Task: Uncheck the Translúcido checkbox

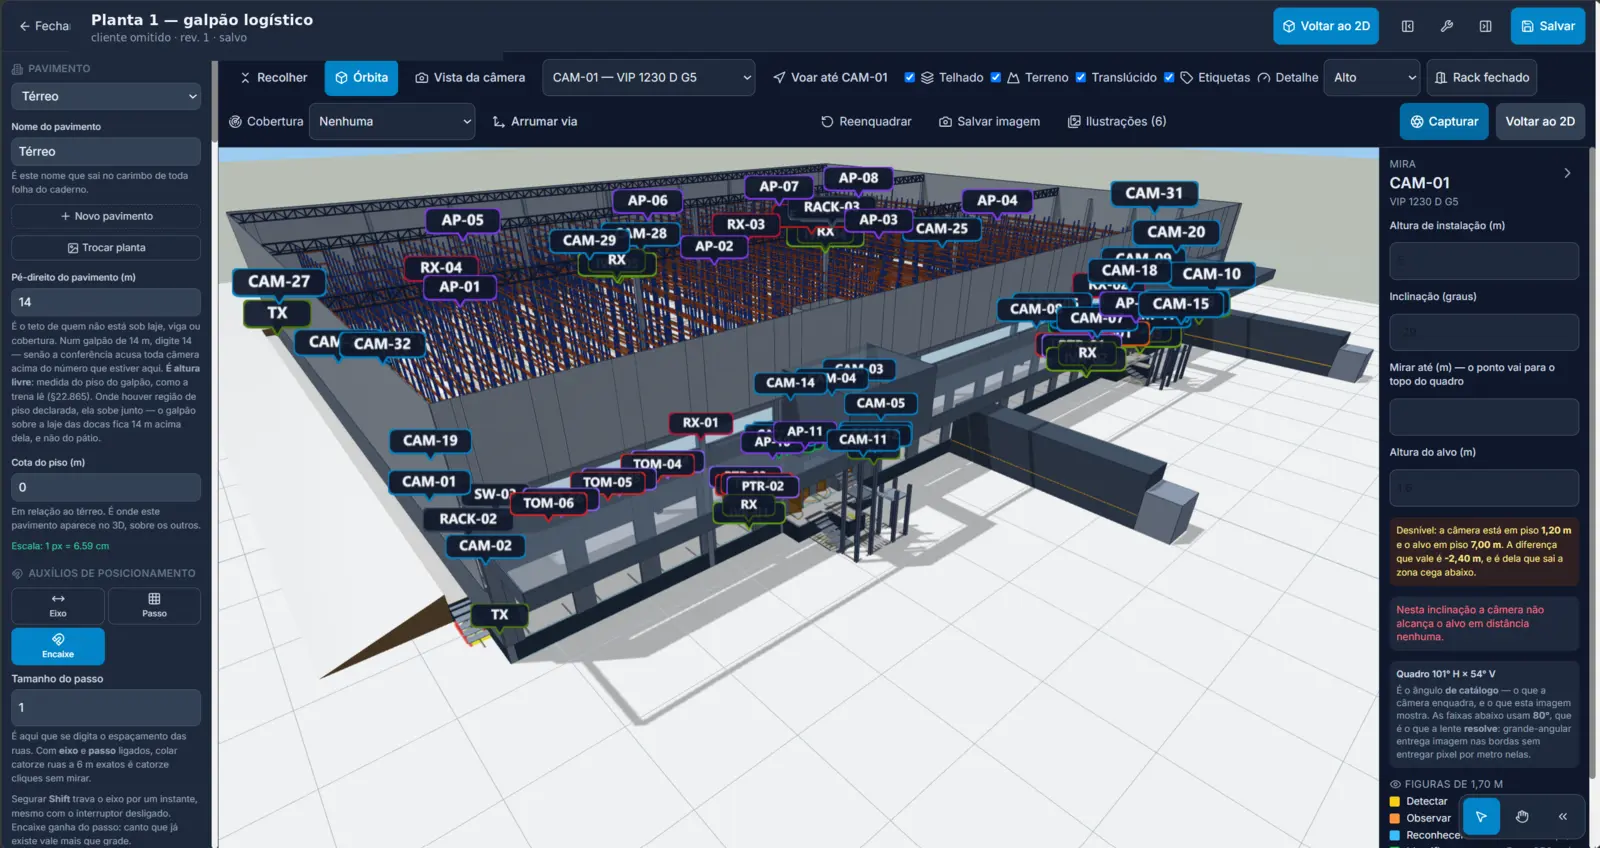Action: [1080, 77]
